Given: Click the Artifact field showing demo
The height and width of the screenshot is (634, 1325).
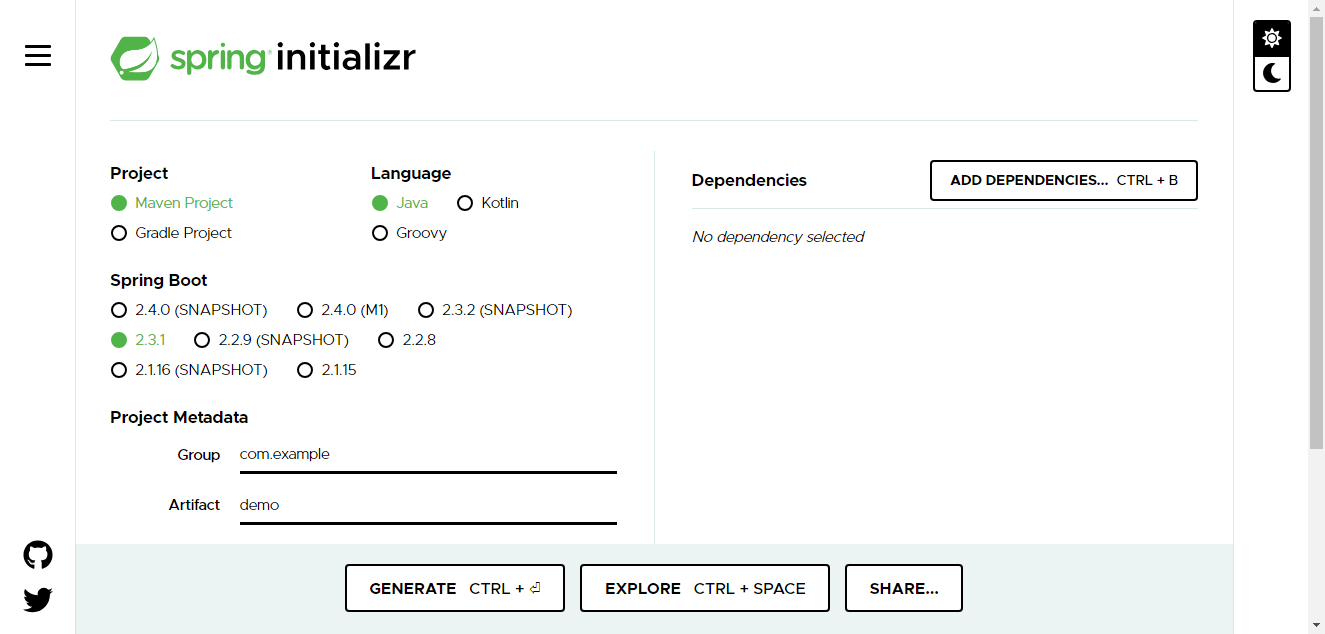Looking at the screenshot, I should pos(427,505).
